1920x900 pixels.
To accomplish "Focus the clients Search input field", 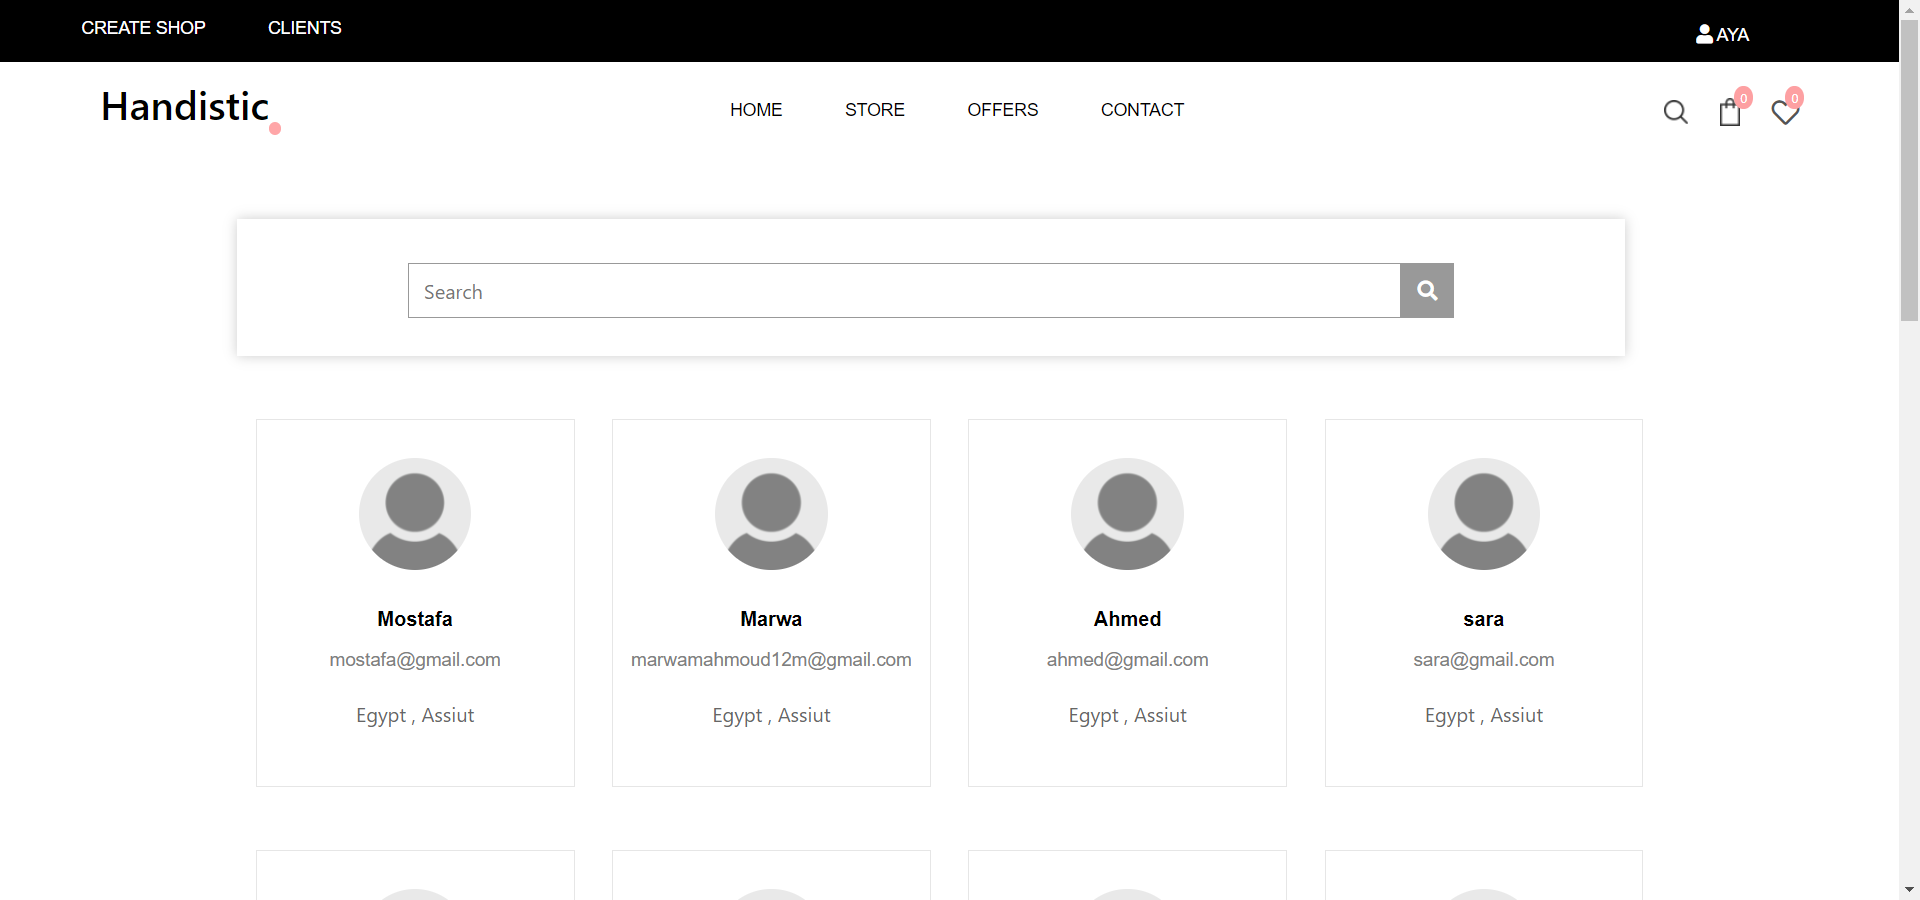I will (904, 291).
